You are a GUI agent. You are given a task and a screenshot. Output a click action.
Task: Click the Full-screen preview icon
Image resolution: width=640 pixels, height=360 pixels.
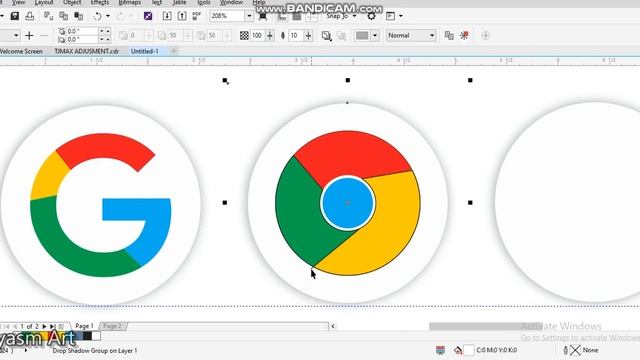(x=263, y=16)
